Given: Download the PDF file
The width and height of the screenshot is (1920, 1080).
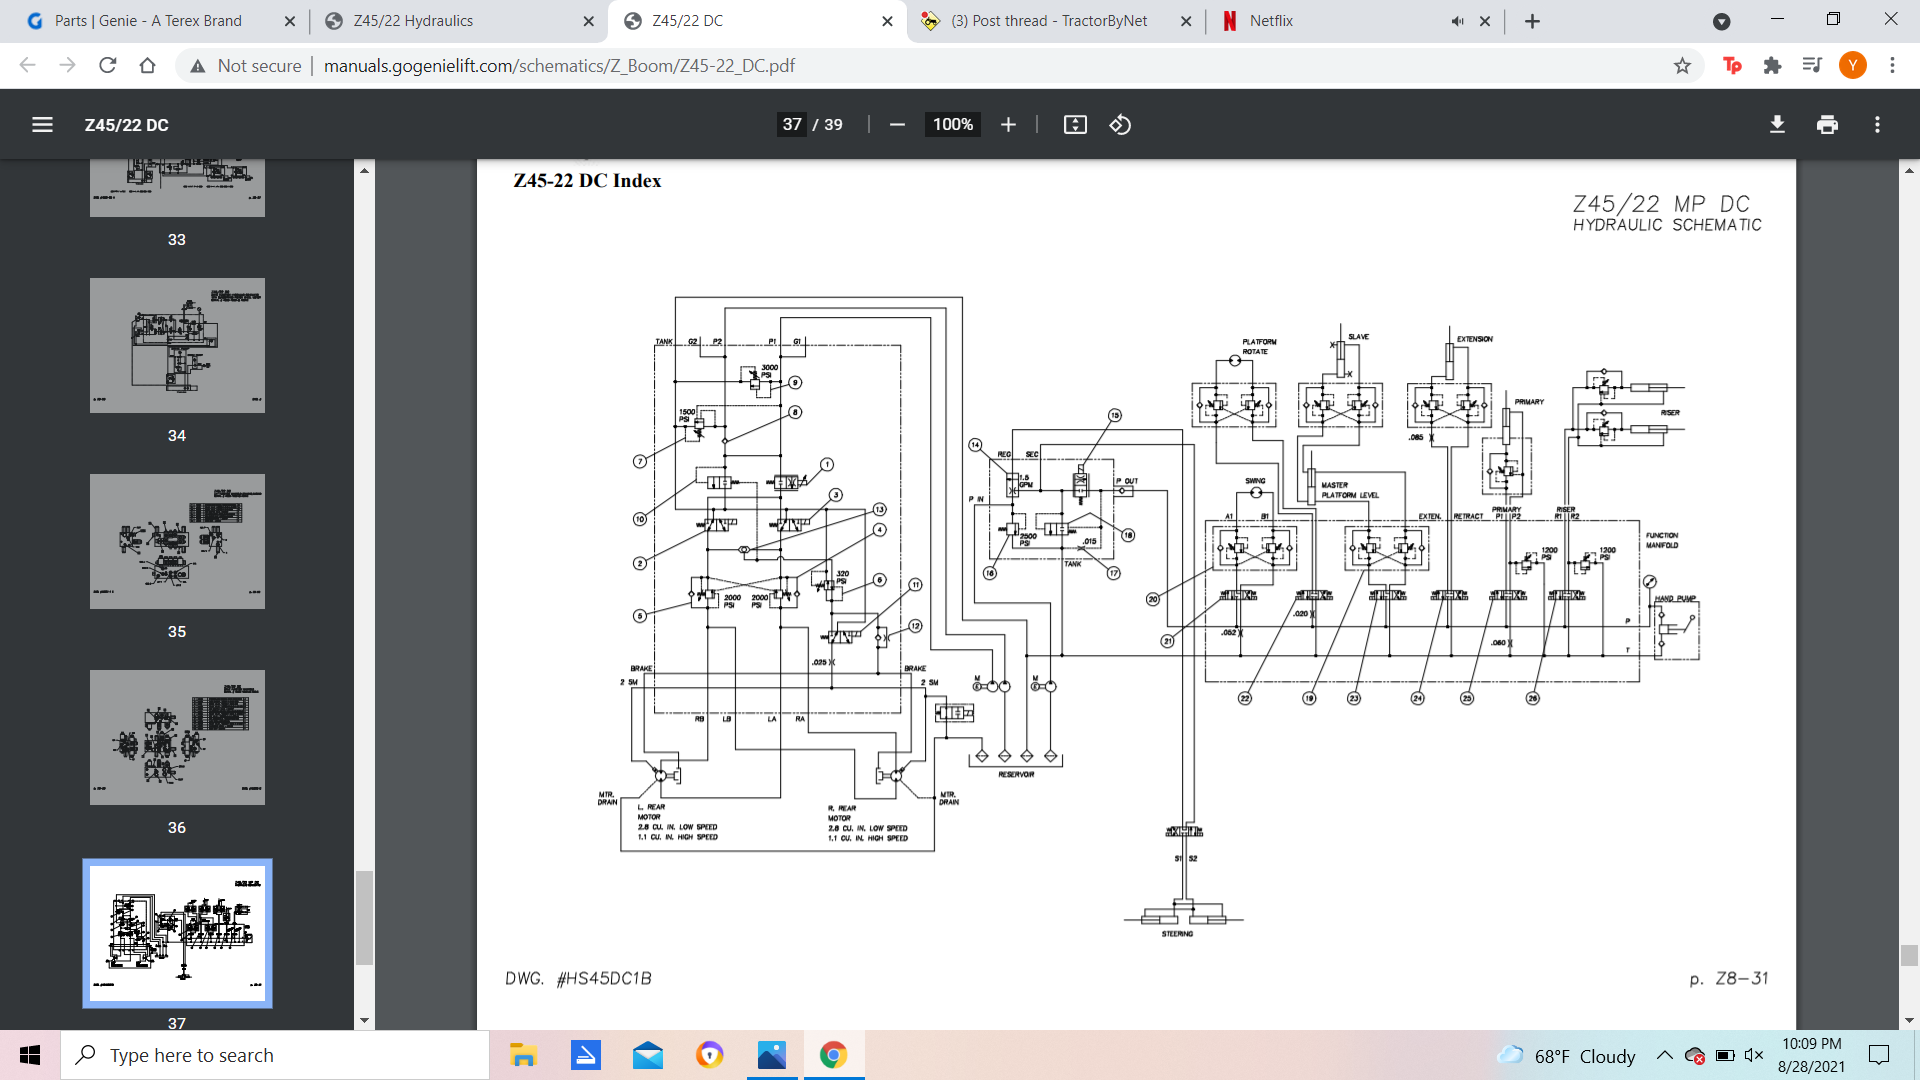Looking at the screenshot, I should pyautogui.click(x=1777, y=125).
